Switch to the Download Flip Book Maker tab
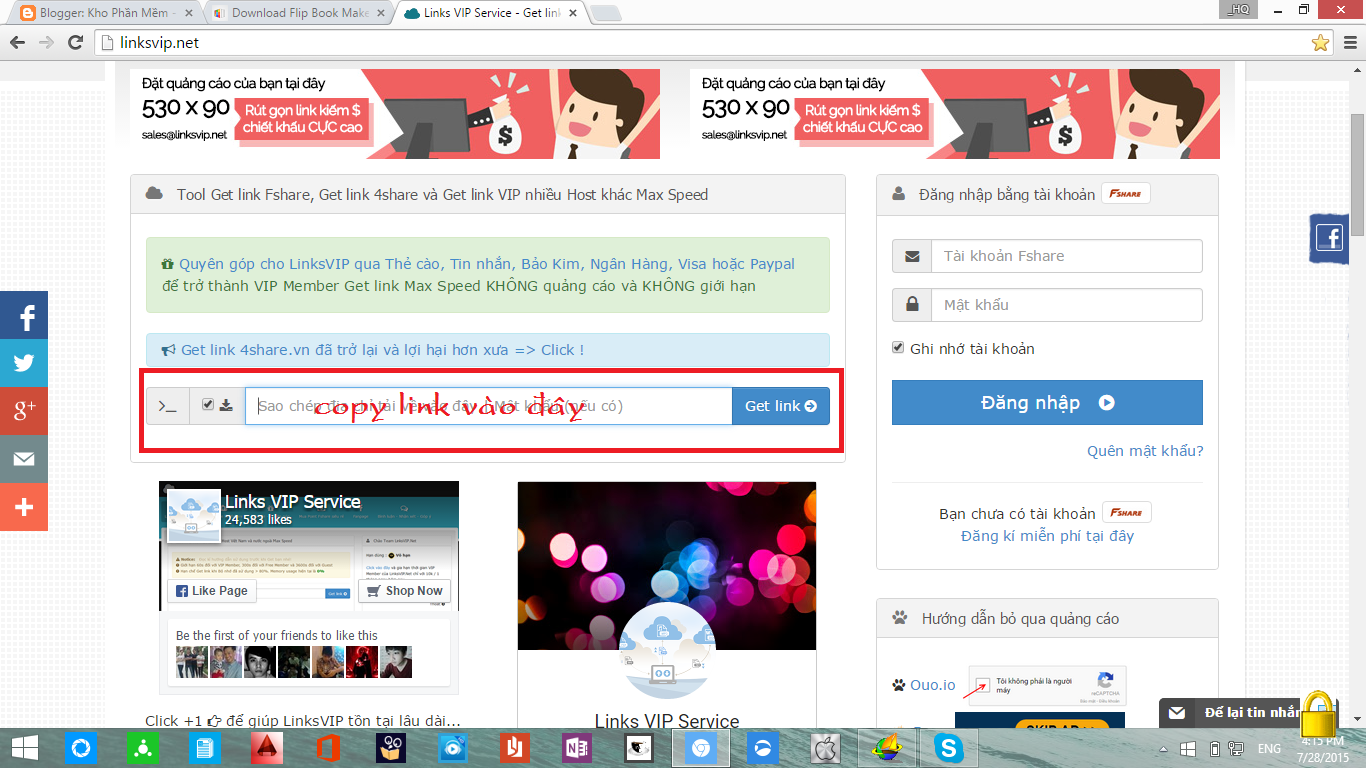Image resolution: width=1366 pixels, height=768 pixels. coord(297,13)
